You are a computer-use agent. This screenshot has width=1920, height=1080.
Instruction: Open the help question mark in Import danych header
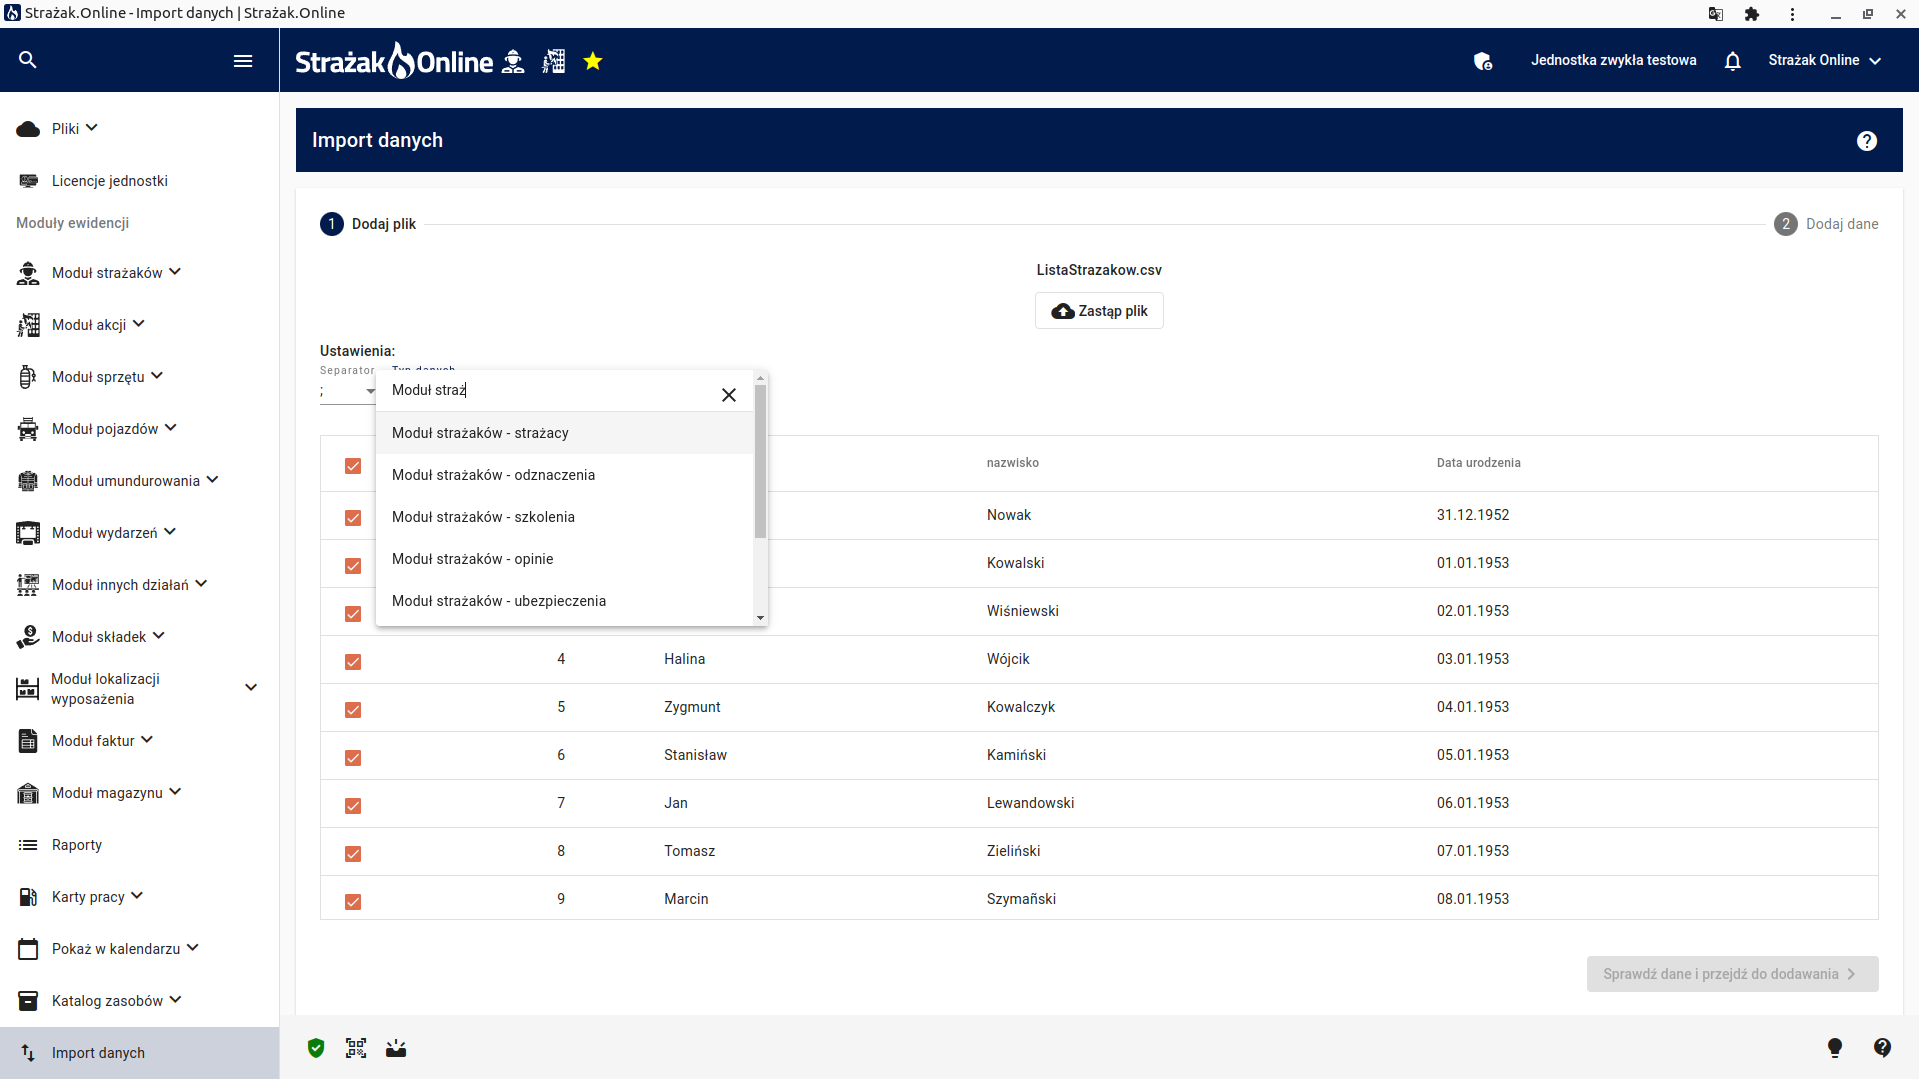pos(1867,141)
